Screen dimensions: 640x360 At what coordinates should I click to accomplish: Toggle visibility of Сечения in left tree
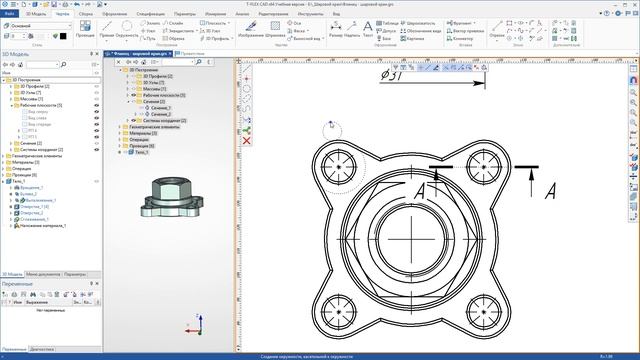point(97,143)
